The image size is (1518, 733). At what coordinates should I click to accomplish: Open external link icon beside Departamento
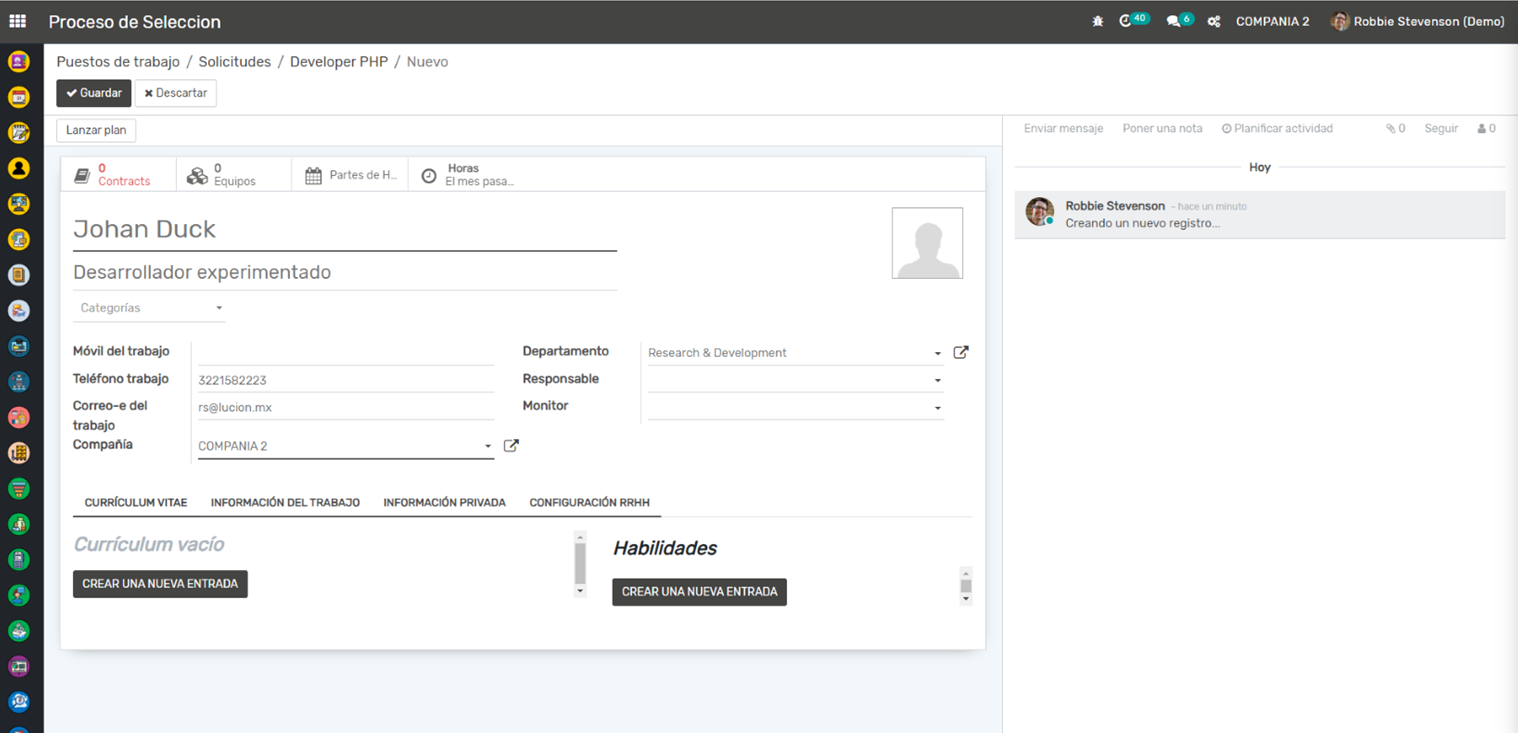click(x=960, y=353)
